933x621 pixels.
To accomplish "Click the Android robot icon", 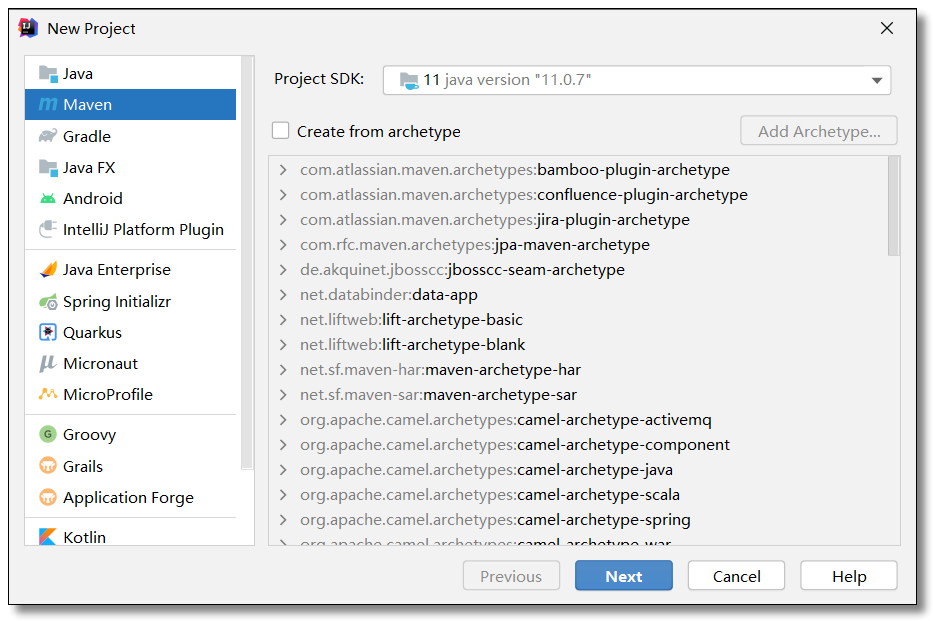I will pos(48,198).
